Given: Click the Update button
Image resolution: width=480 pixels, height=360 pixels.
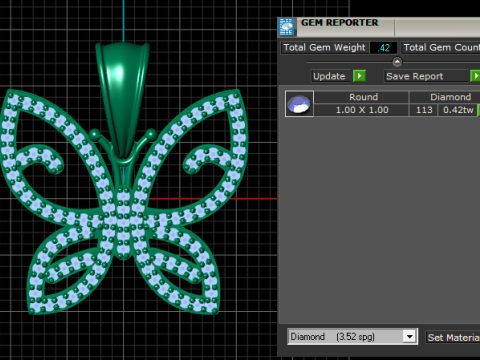Looking at the screenshot, I should click(331, 76).
